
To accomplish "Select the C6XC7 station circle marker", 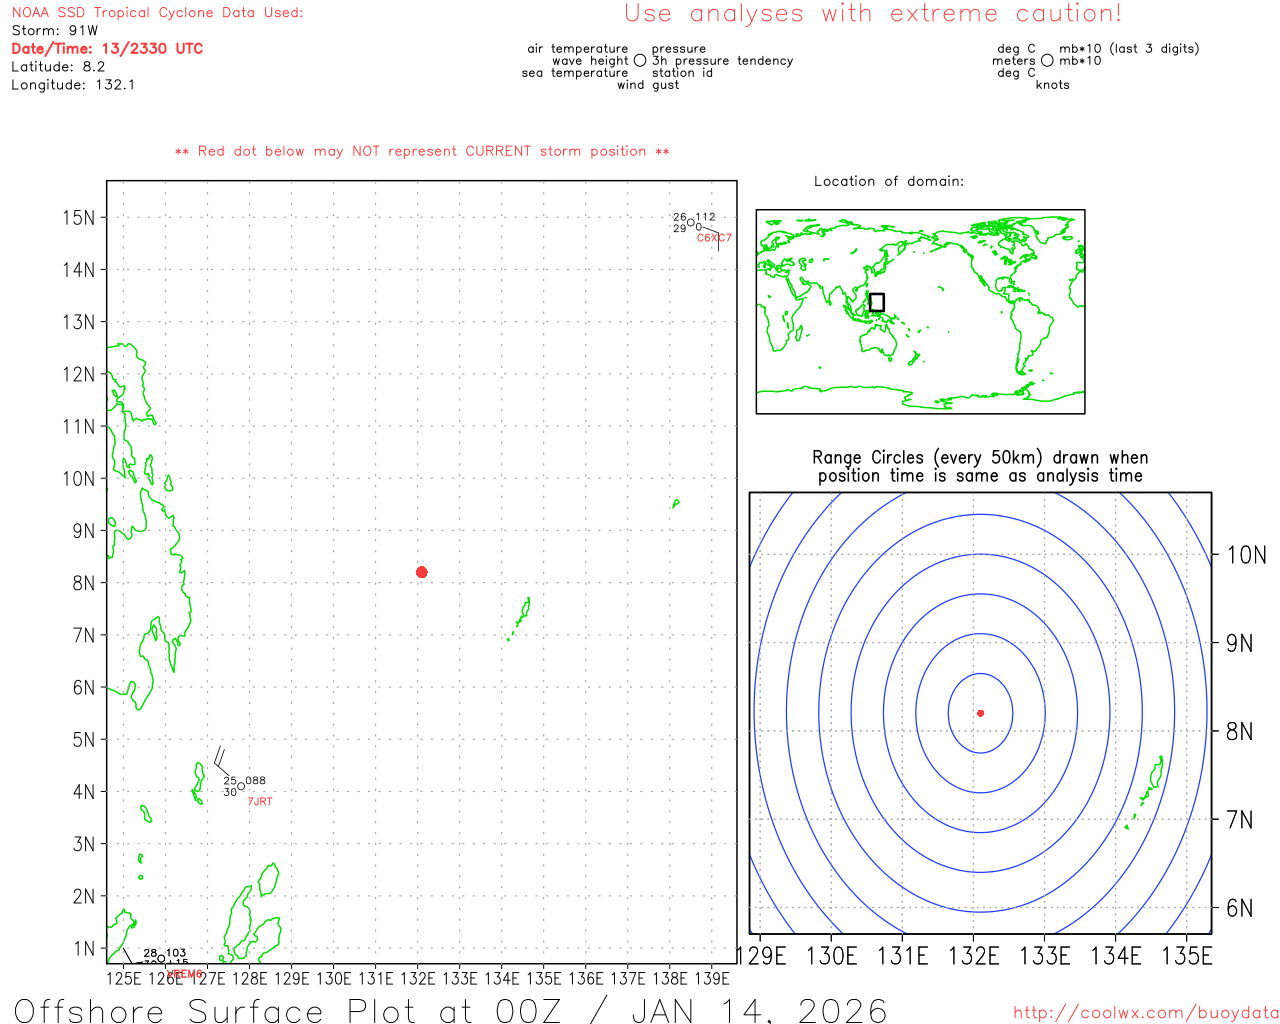I will point(690,223).
